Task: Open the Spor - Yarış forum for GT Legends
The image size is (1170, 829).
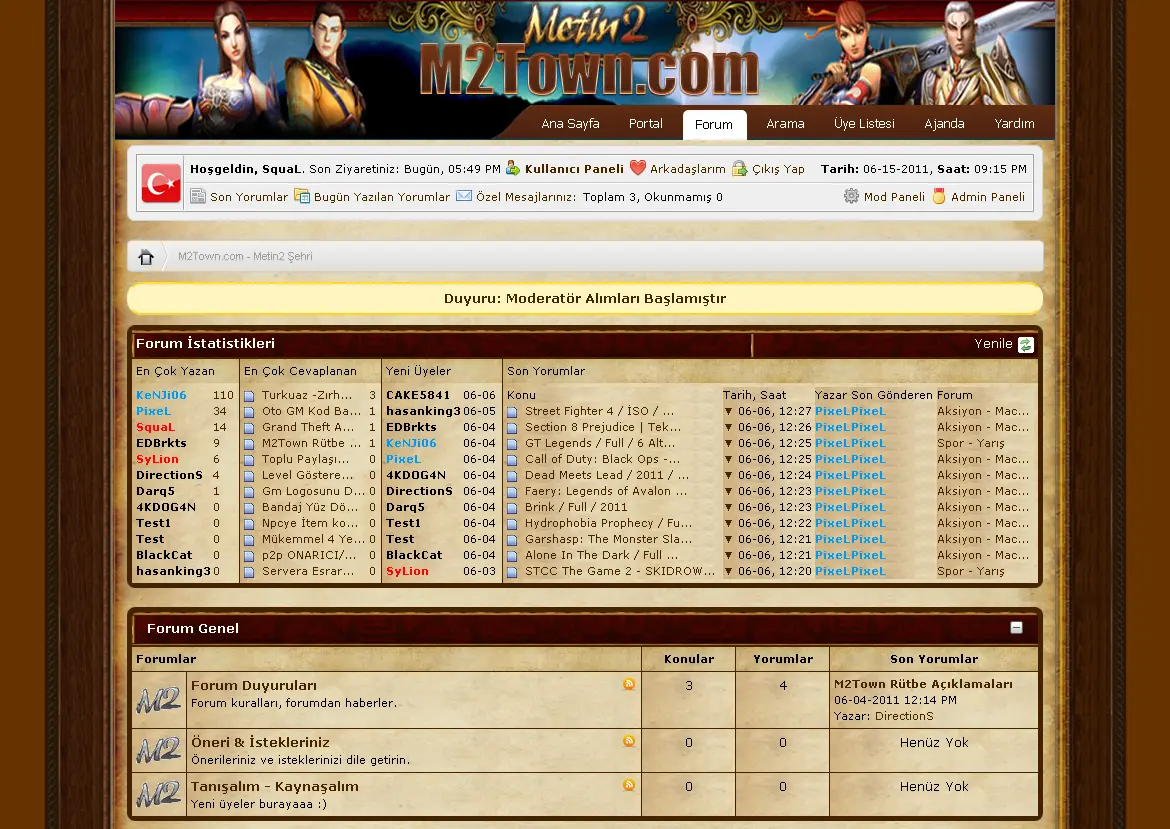Action: click(971, 443)
